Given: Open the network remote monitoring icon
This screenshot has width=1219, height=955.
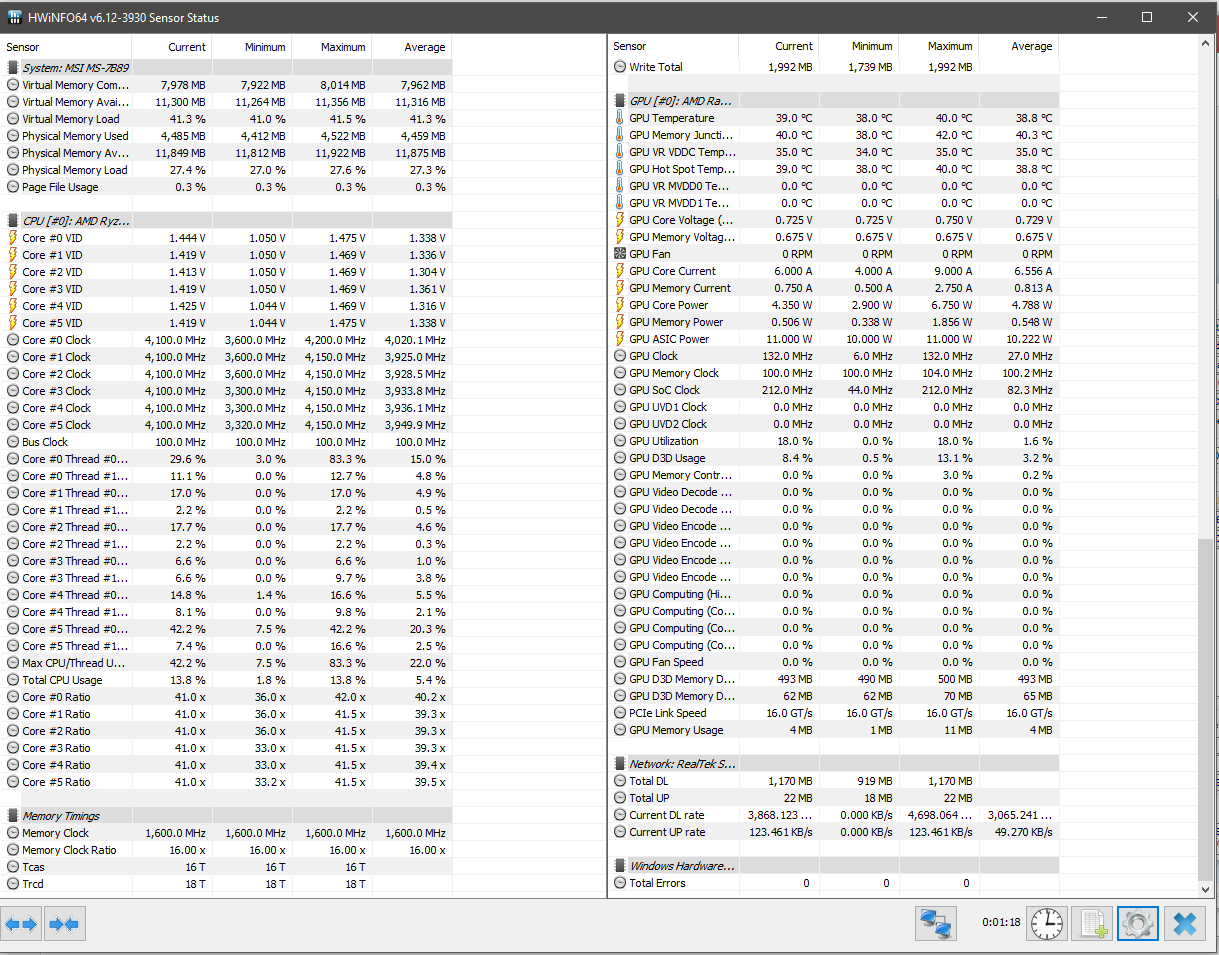Looking at the screenshot, I should [x=935, y=923].
